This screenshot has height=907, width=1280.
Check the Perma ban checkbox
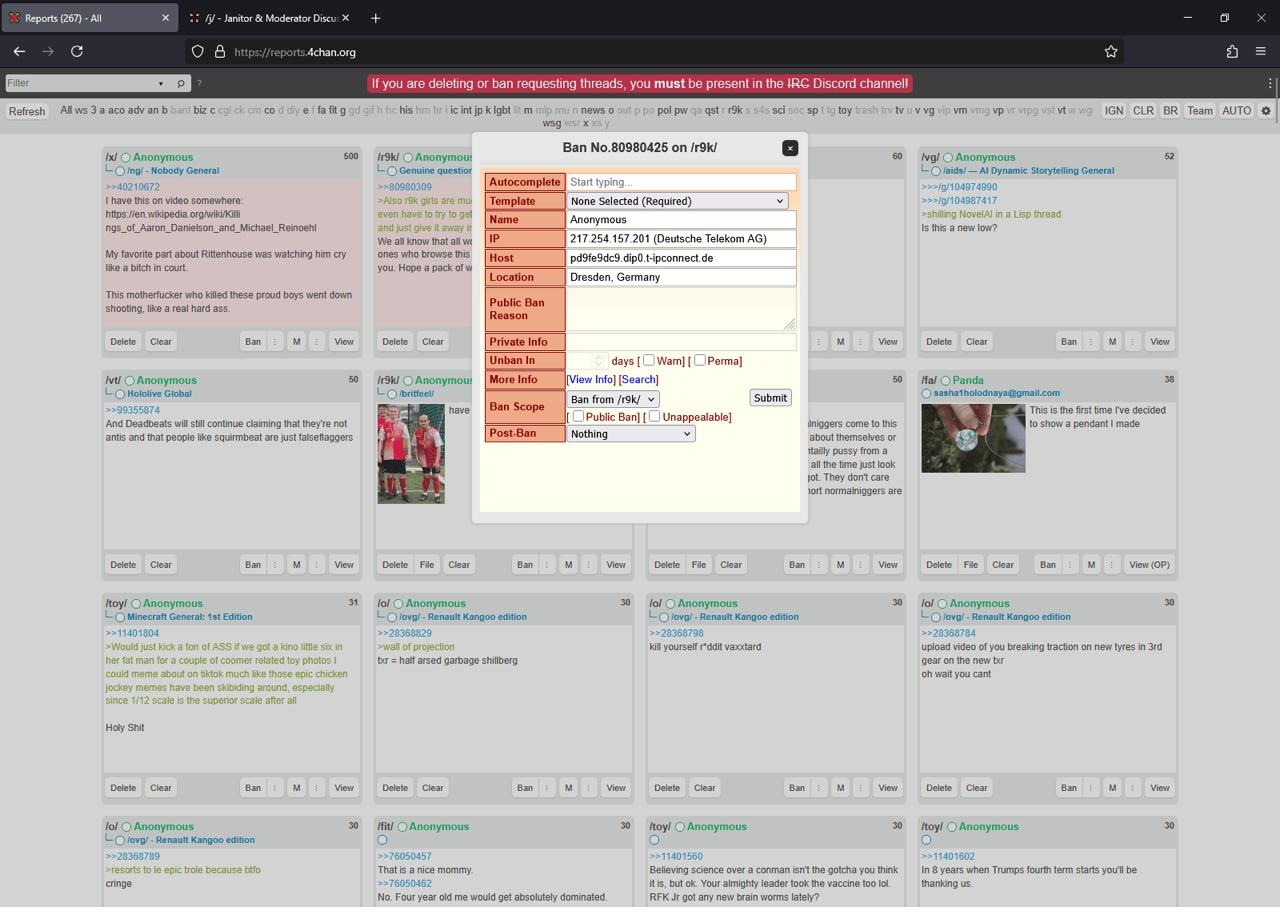[700, 360]
